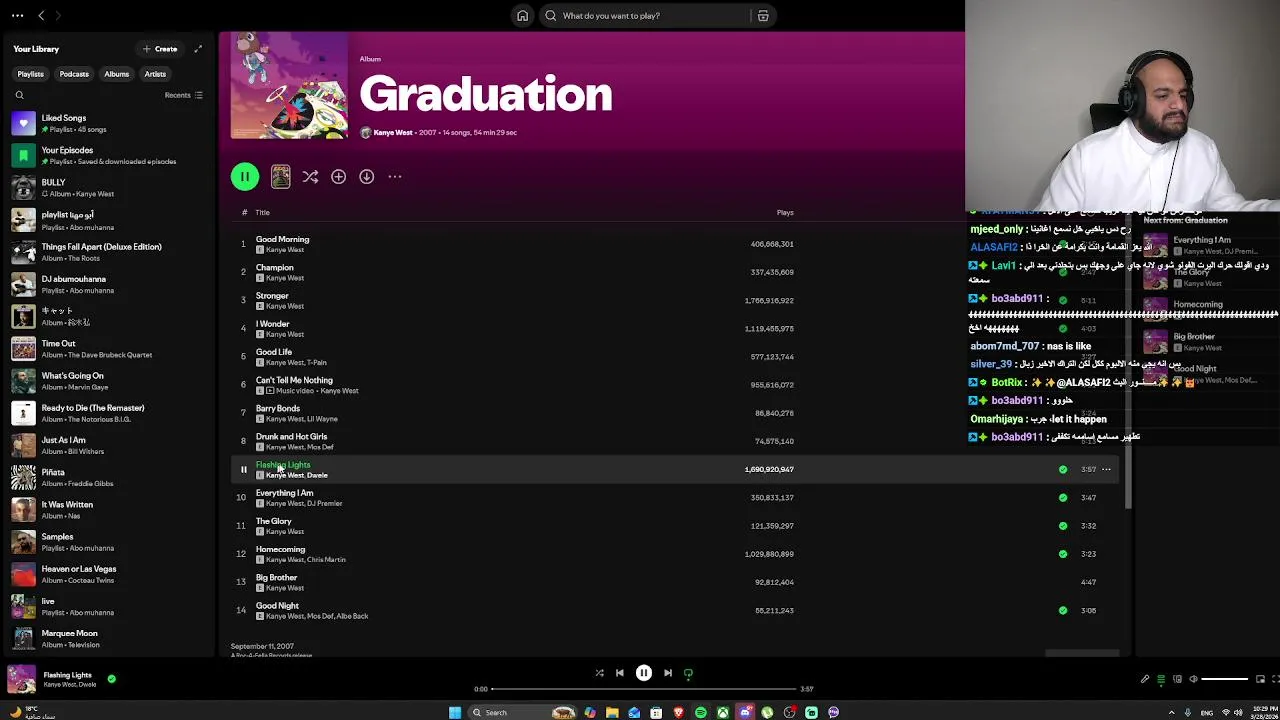Toggle saved check for Flashing Lights row
Image resolution: width=1280 pixels, height=720 pixels.
[1063, 469]
